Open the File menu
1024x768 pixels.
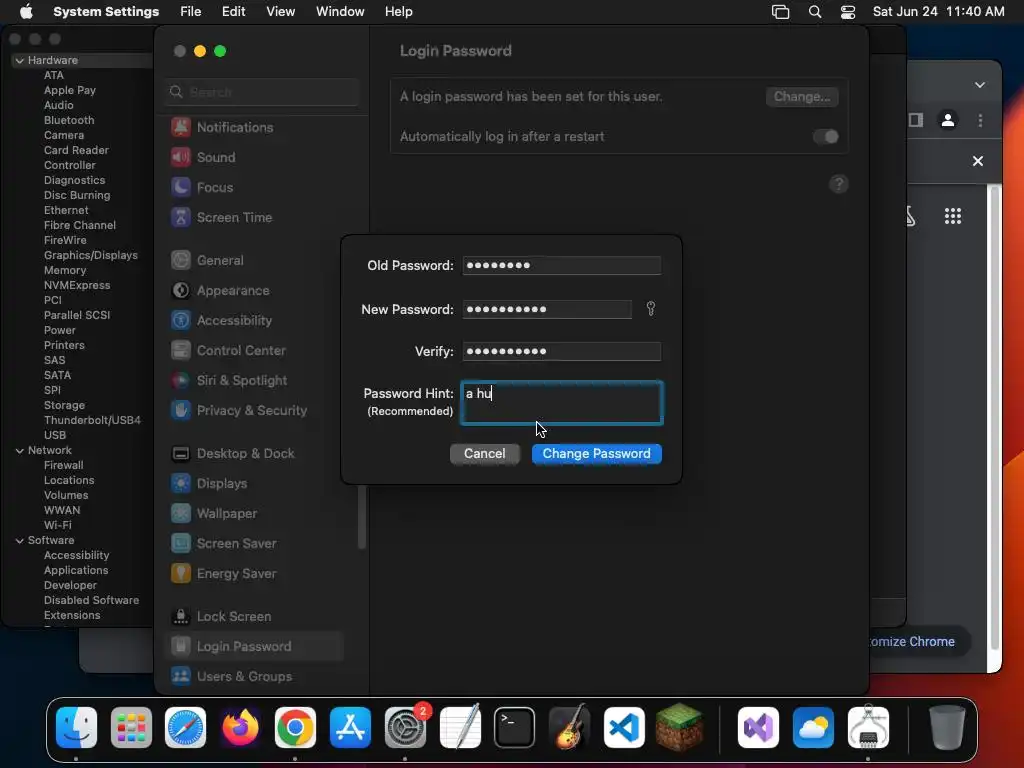pyautogui.click(x=190, y=12)
